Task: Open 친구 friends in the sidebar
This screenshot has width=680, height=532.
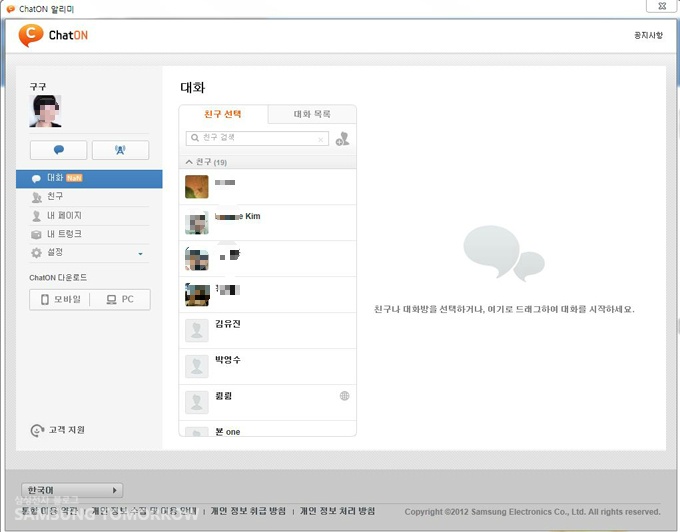Action: pos(89,197)
